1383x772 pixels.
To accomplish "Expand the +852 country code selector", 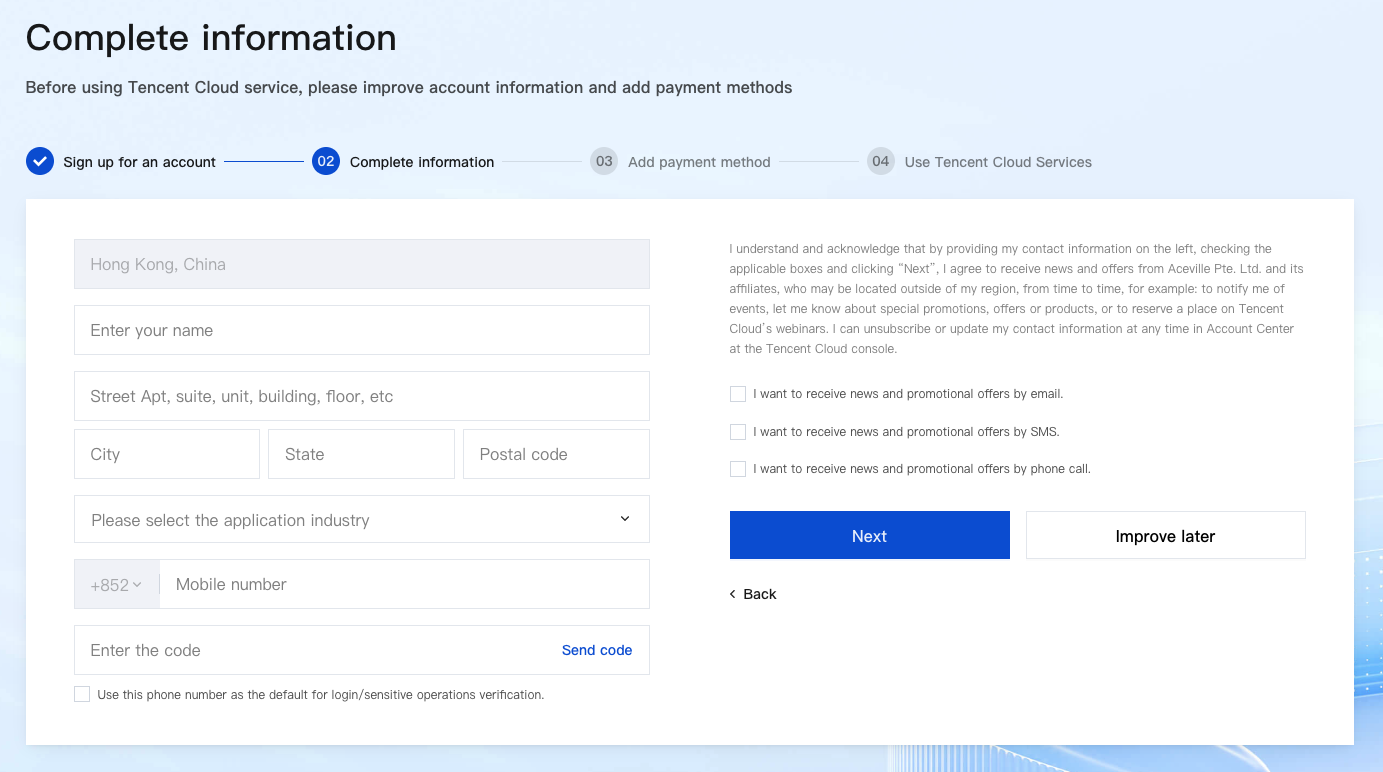I will coord(117,585).
